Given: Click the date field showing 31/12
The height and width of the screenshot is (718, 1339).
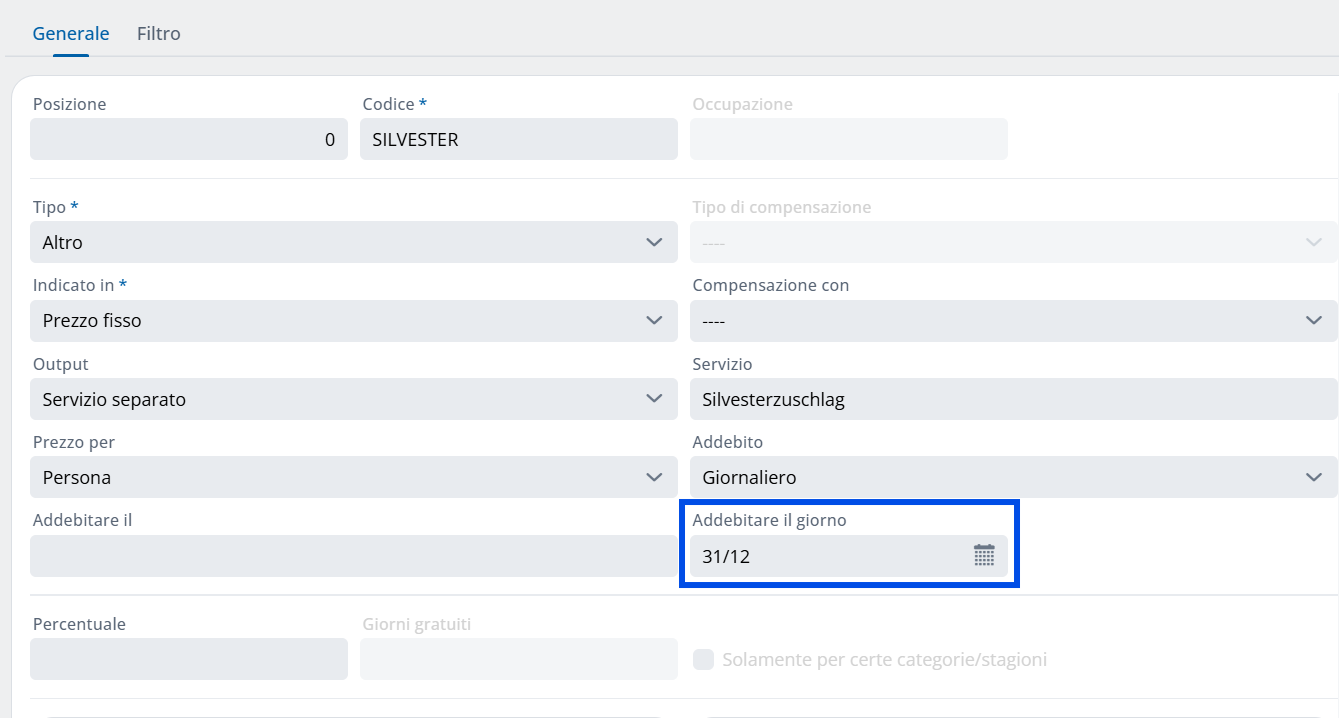Looking at the screenshot, I should (x=830, y=556).
